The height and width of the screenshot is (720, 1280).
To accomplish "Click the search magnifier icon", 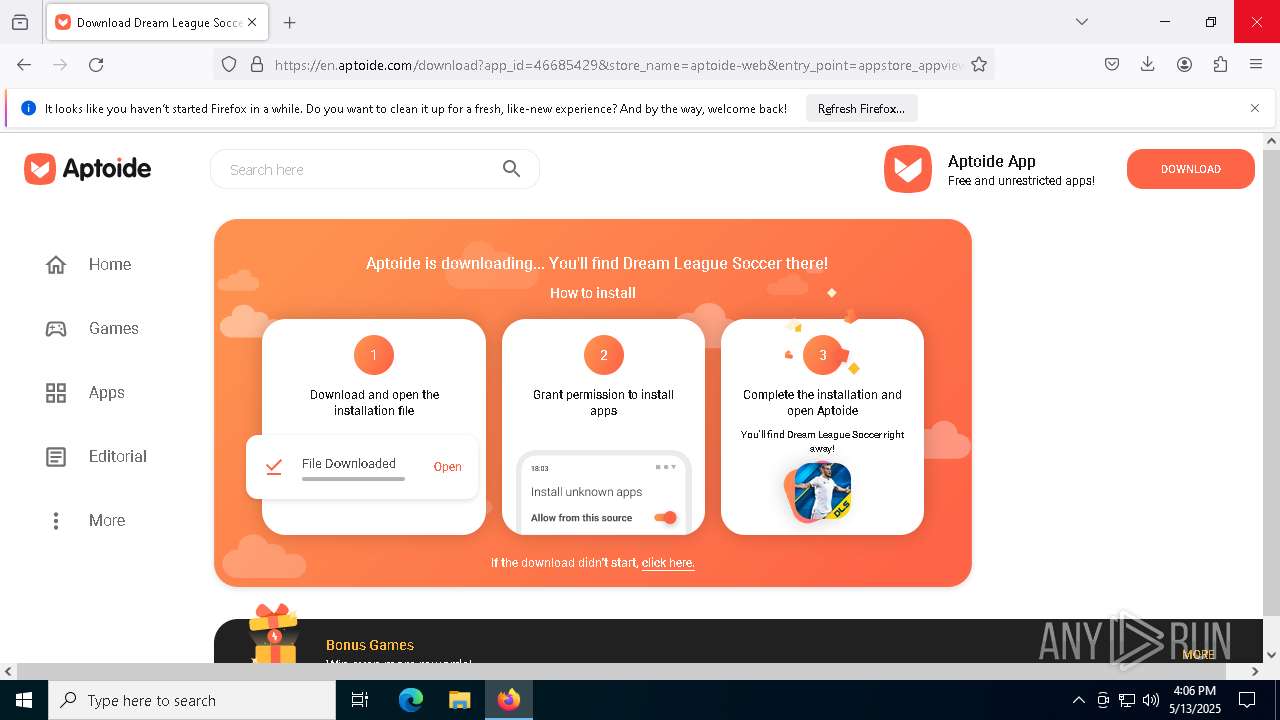I will click(x=511, y=169).
